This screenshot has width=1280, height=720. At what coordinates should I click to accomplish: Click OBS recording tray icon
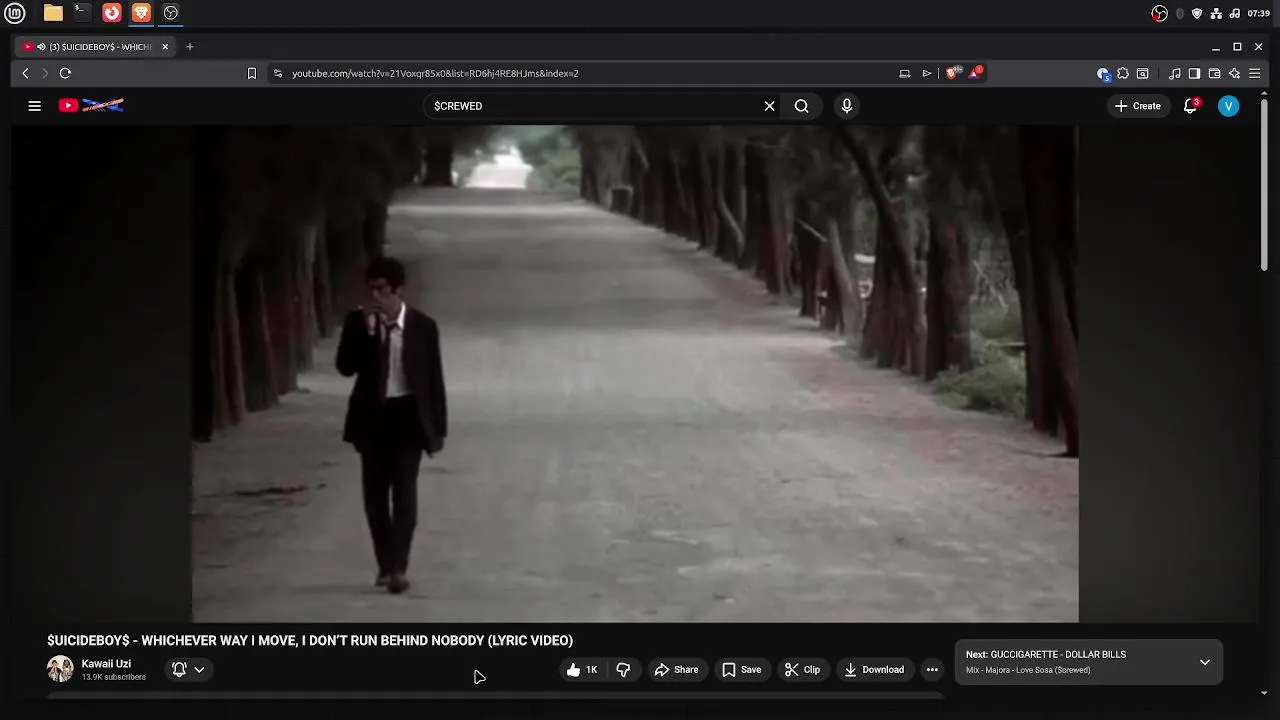(1159, 13)
